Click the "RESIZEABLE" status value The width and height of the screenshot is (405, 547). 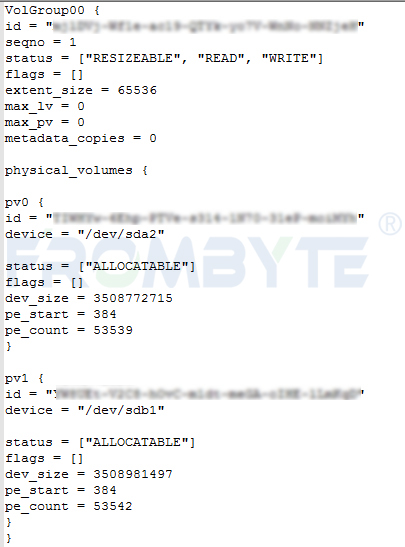pyautogui.click(x=133, y=58)
